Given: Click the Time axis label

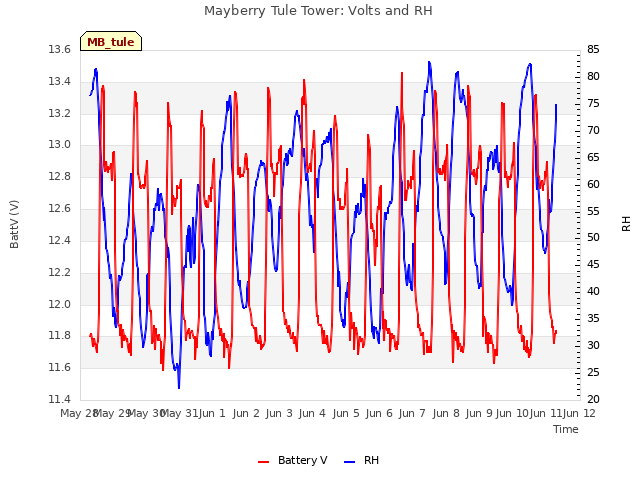Looking at the screenshot, I should (x=566, y=429).
